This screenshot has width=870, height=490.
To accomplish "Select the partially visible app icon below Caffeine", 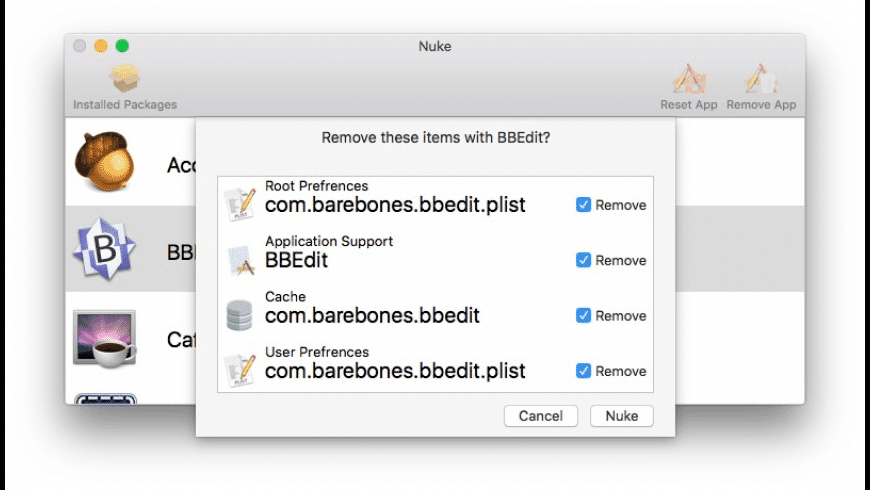I will tap(105, 398).
